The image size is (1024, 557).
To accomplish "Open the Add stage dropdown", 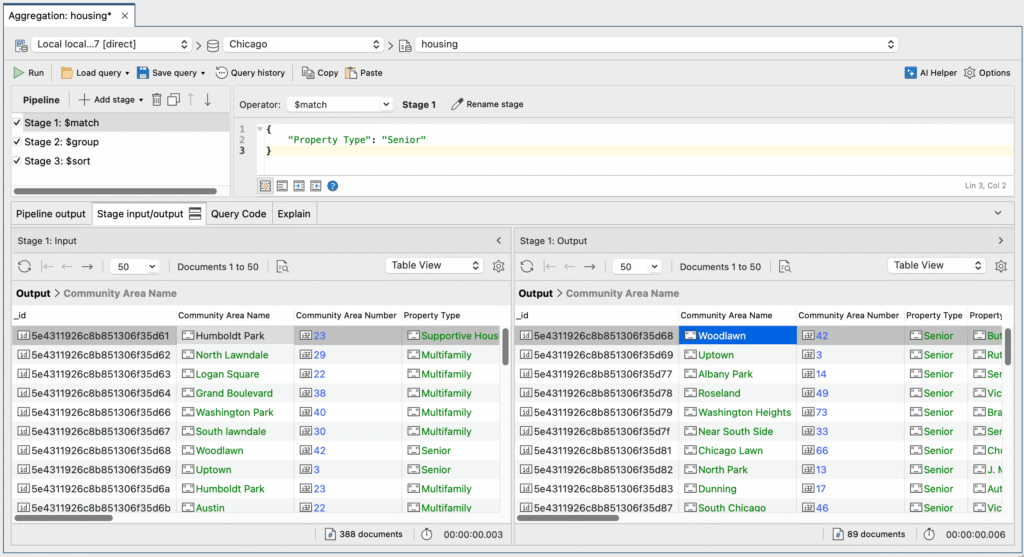I will point(110,100).
